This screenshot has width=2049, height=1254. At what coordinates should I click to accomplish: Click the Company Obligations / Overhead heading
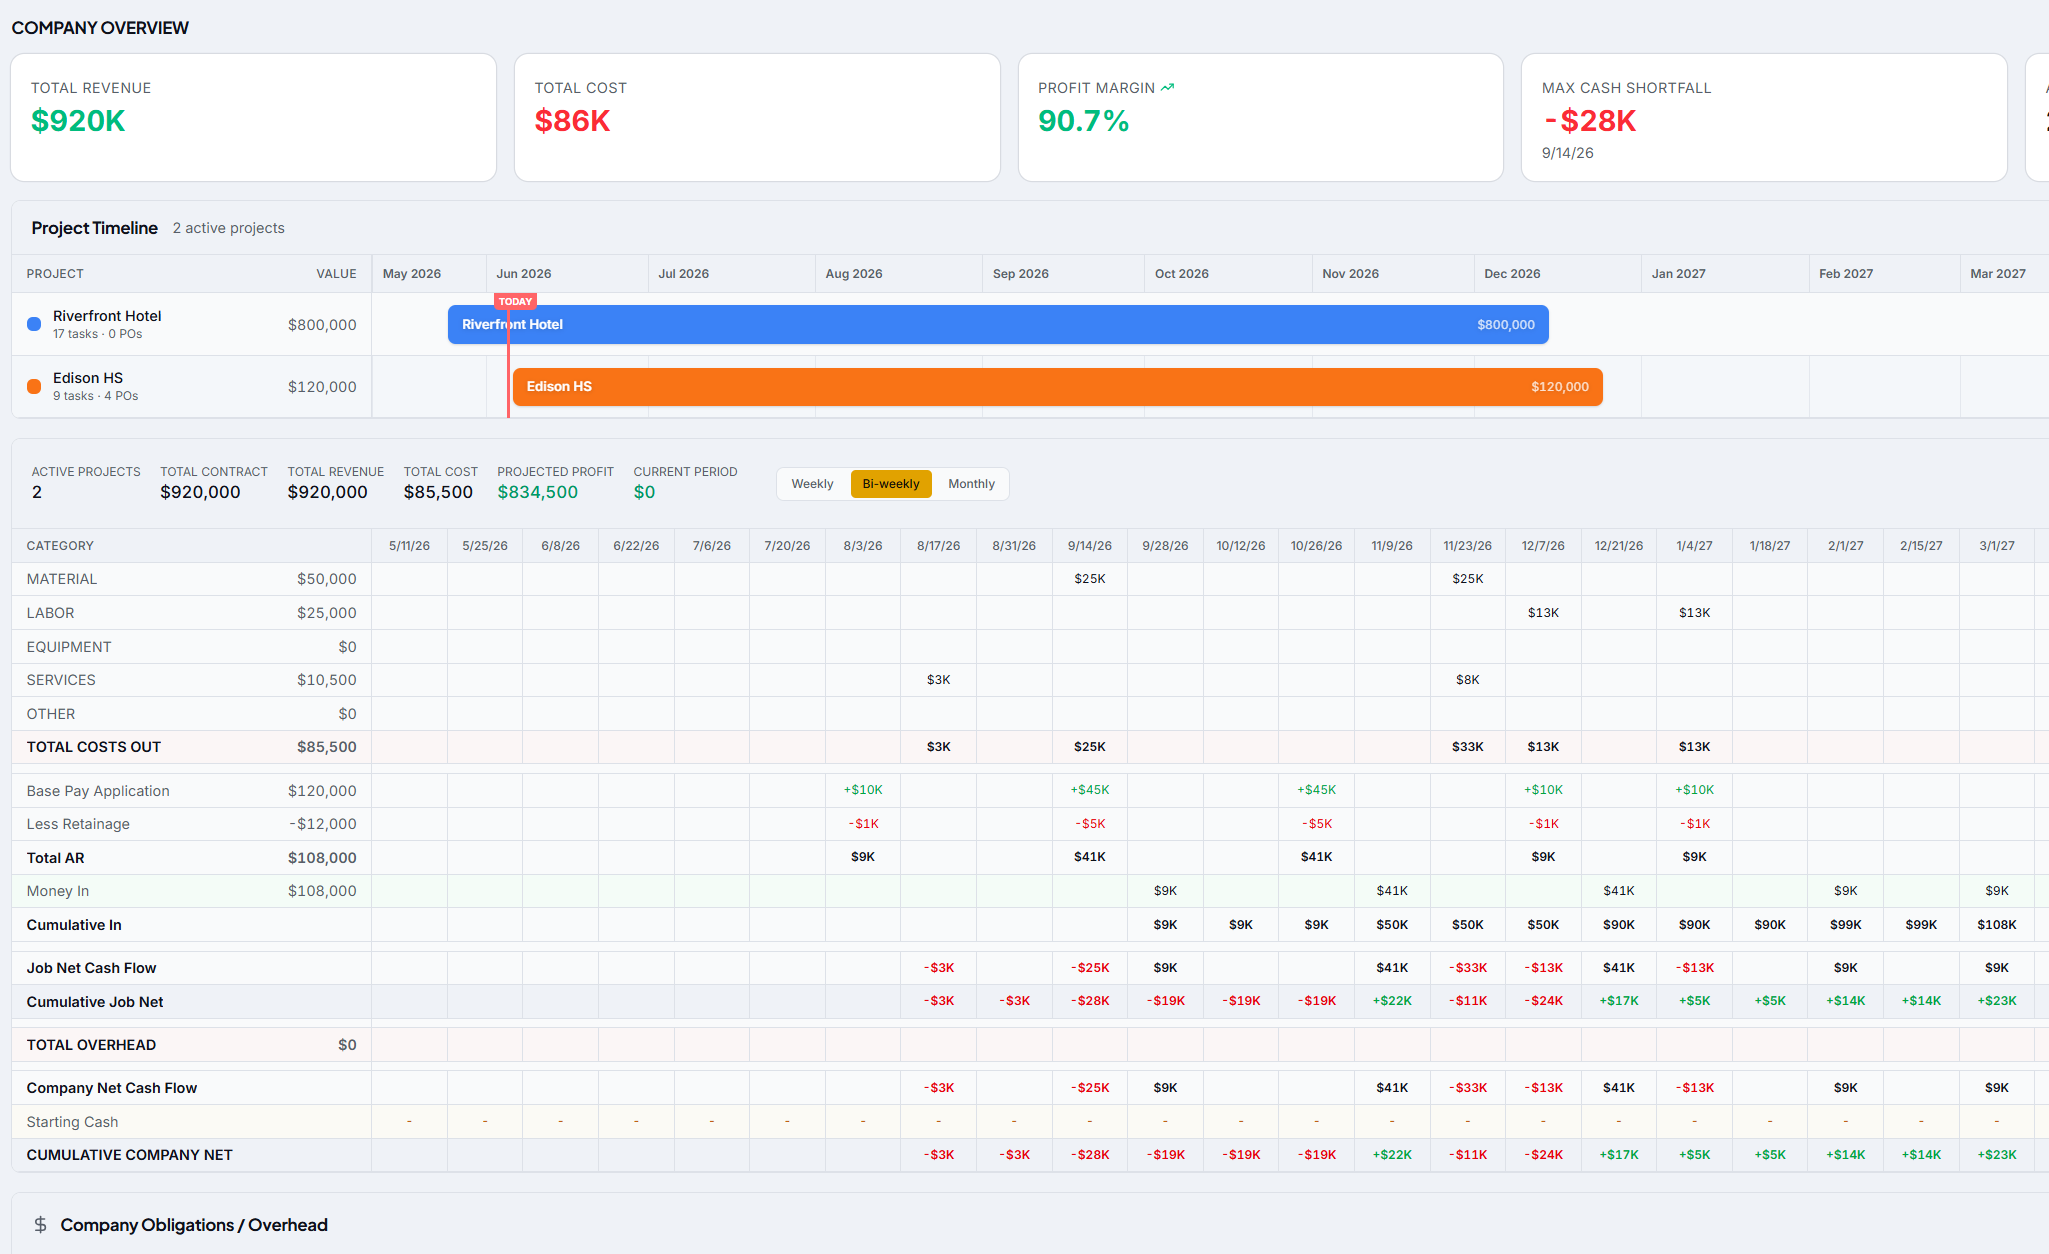194,1225
